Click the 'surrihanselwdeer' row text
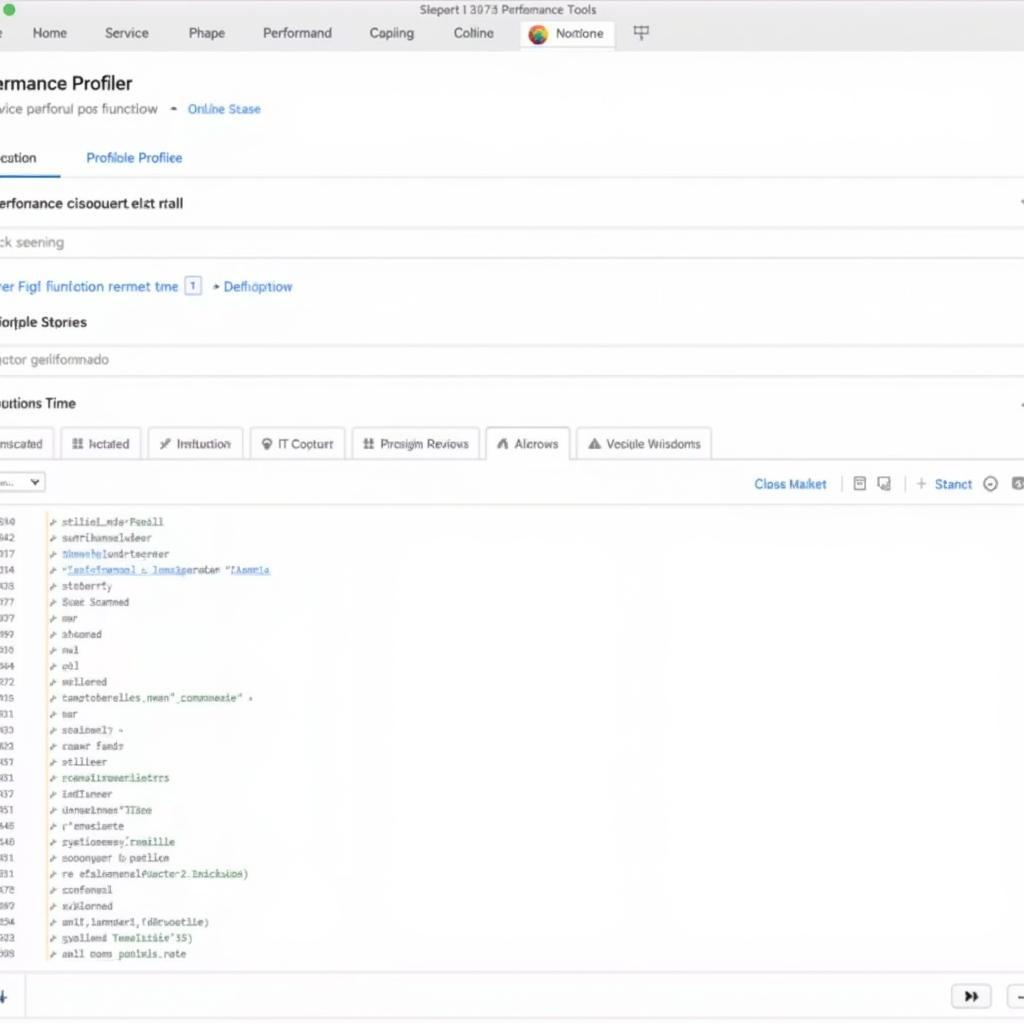Viewport: 1024px width, 1024px height. [106, 538]
